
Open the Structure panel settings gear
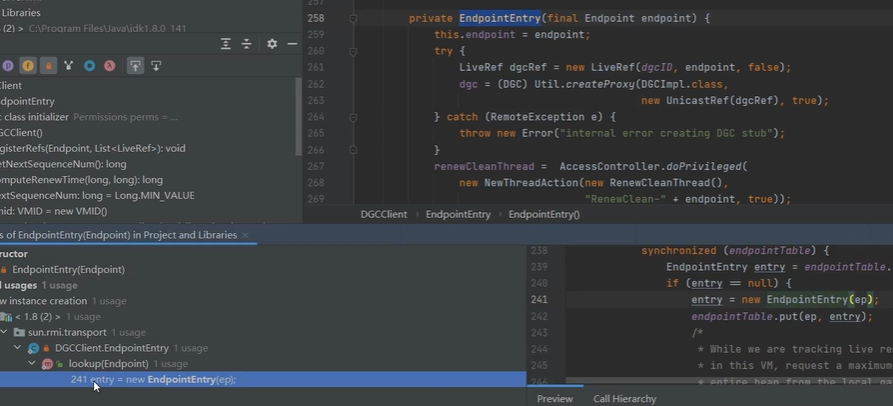(x=272, y=44)
